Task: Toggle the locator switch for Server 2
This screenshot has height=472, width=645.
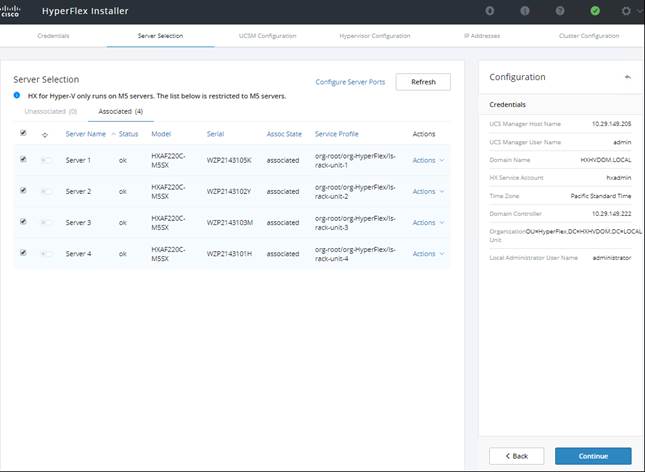Action: coord(46,191)
